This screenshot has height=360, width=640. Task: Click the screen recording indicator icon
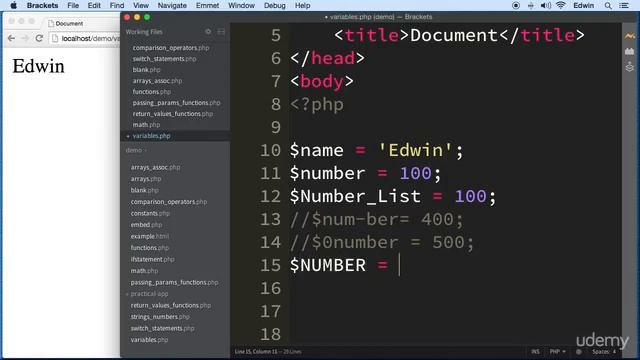tap(516, 5)
